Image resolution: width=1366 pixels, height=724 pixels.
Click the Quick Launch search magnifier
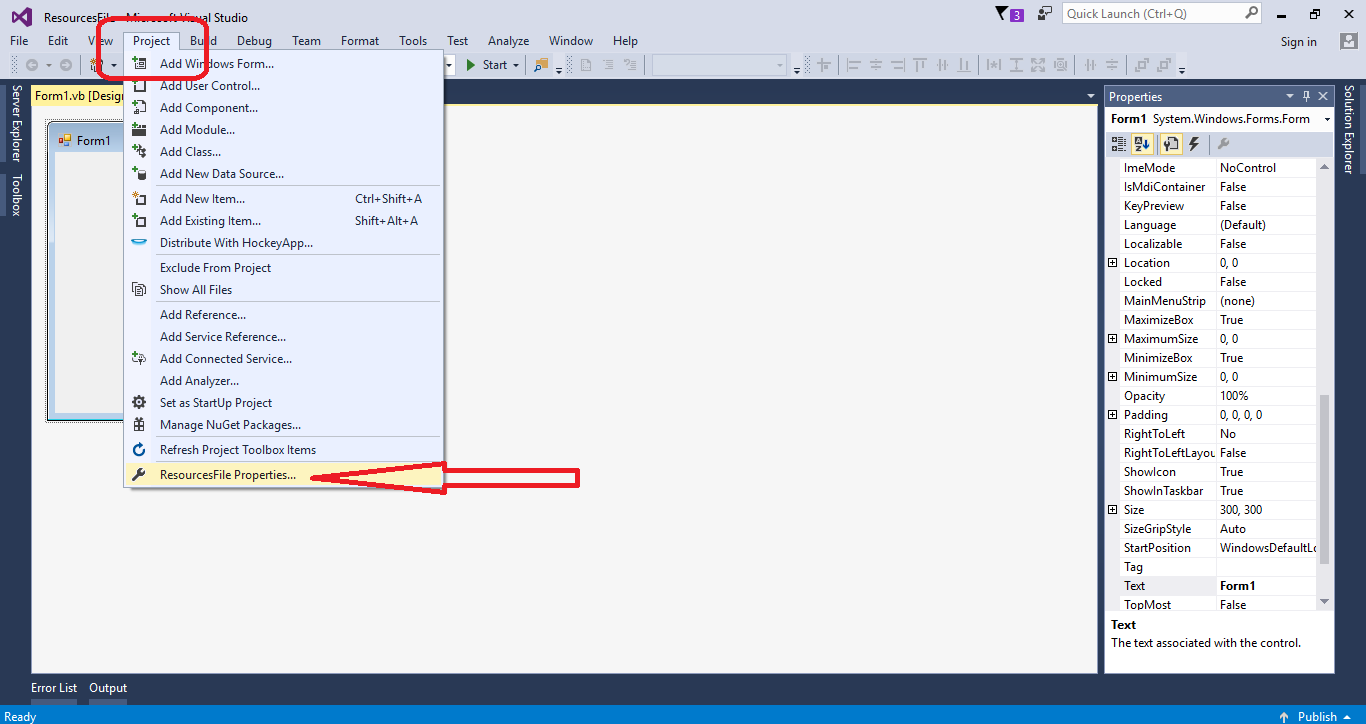tap(1251, 13)
